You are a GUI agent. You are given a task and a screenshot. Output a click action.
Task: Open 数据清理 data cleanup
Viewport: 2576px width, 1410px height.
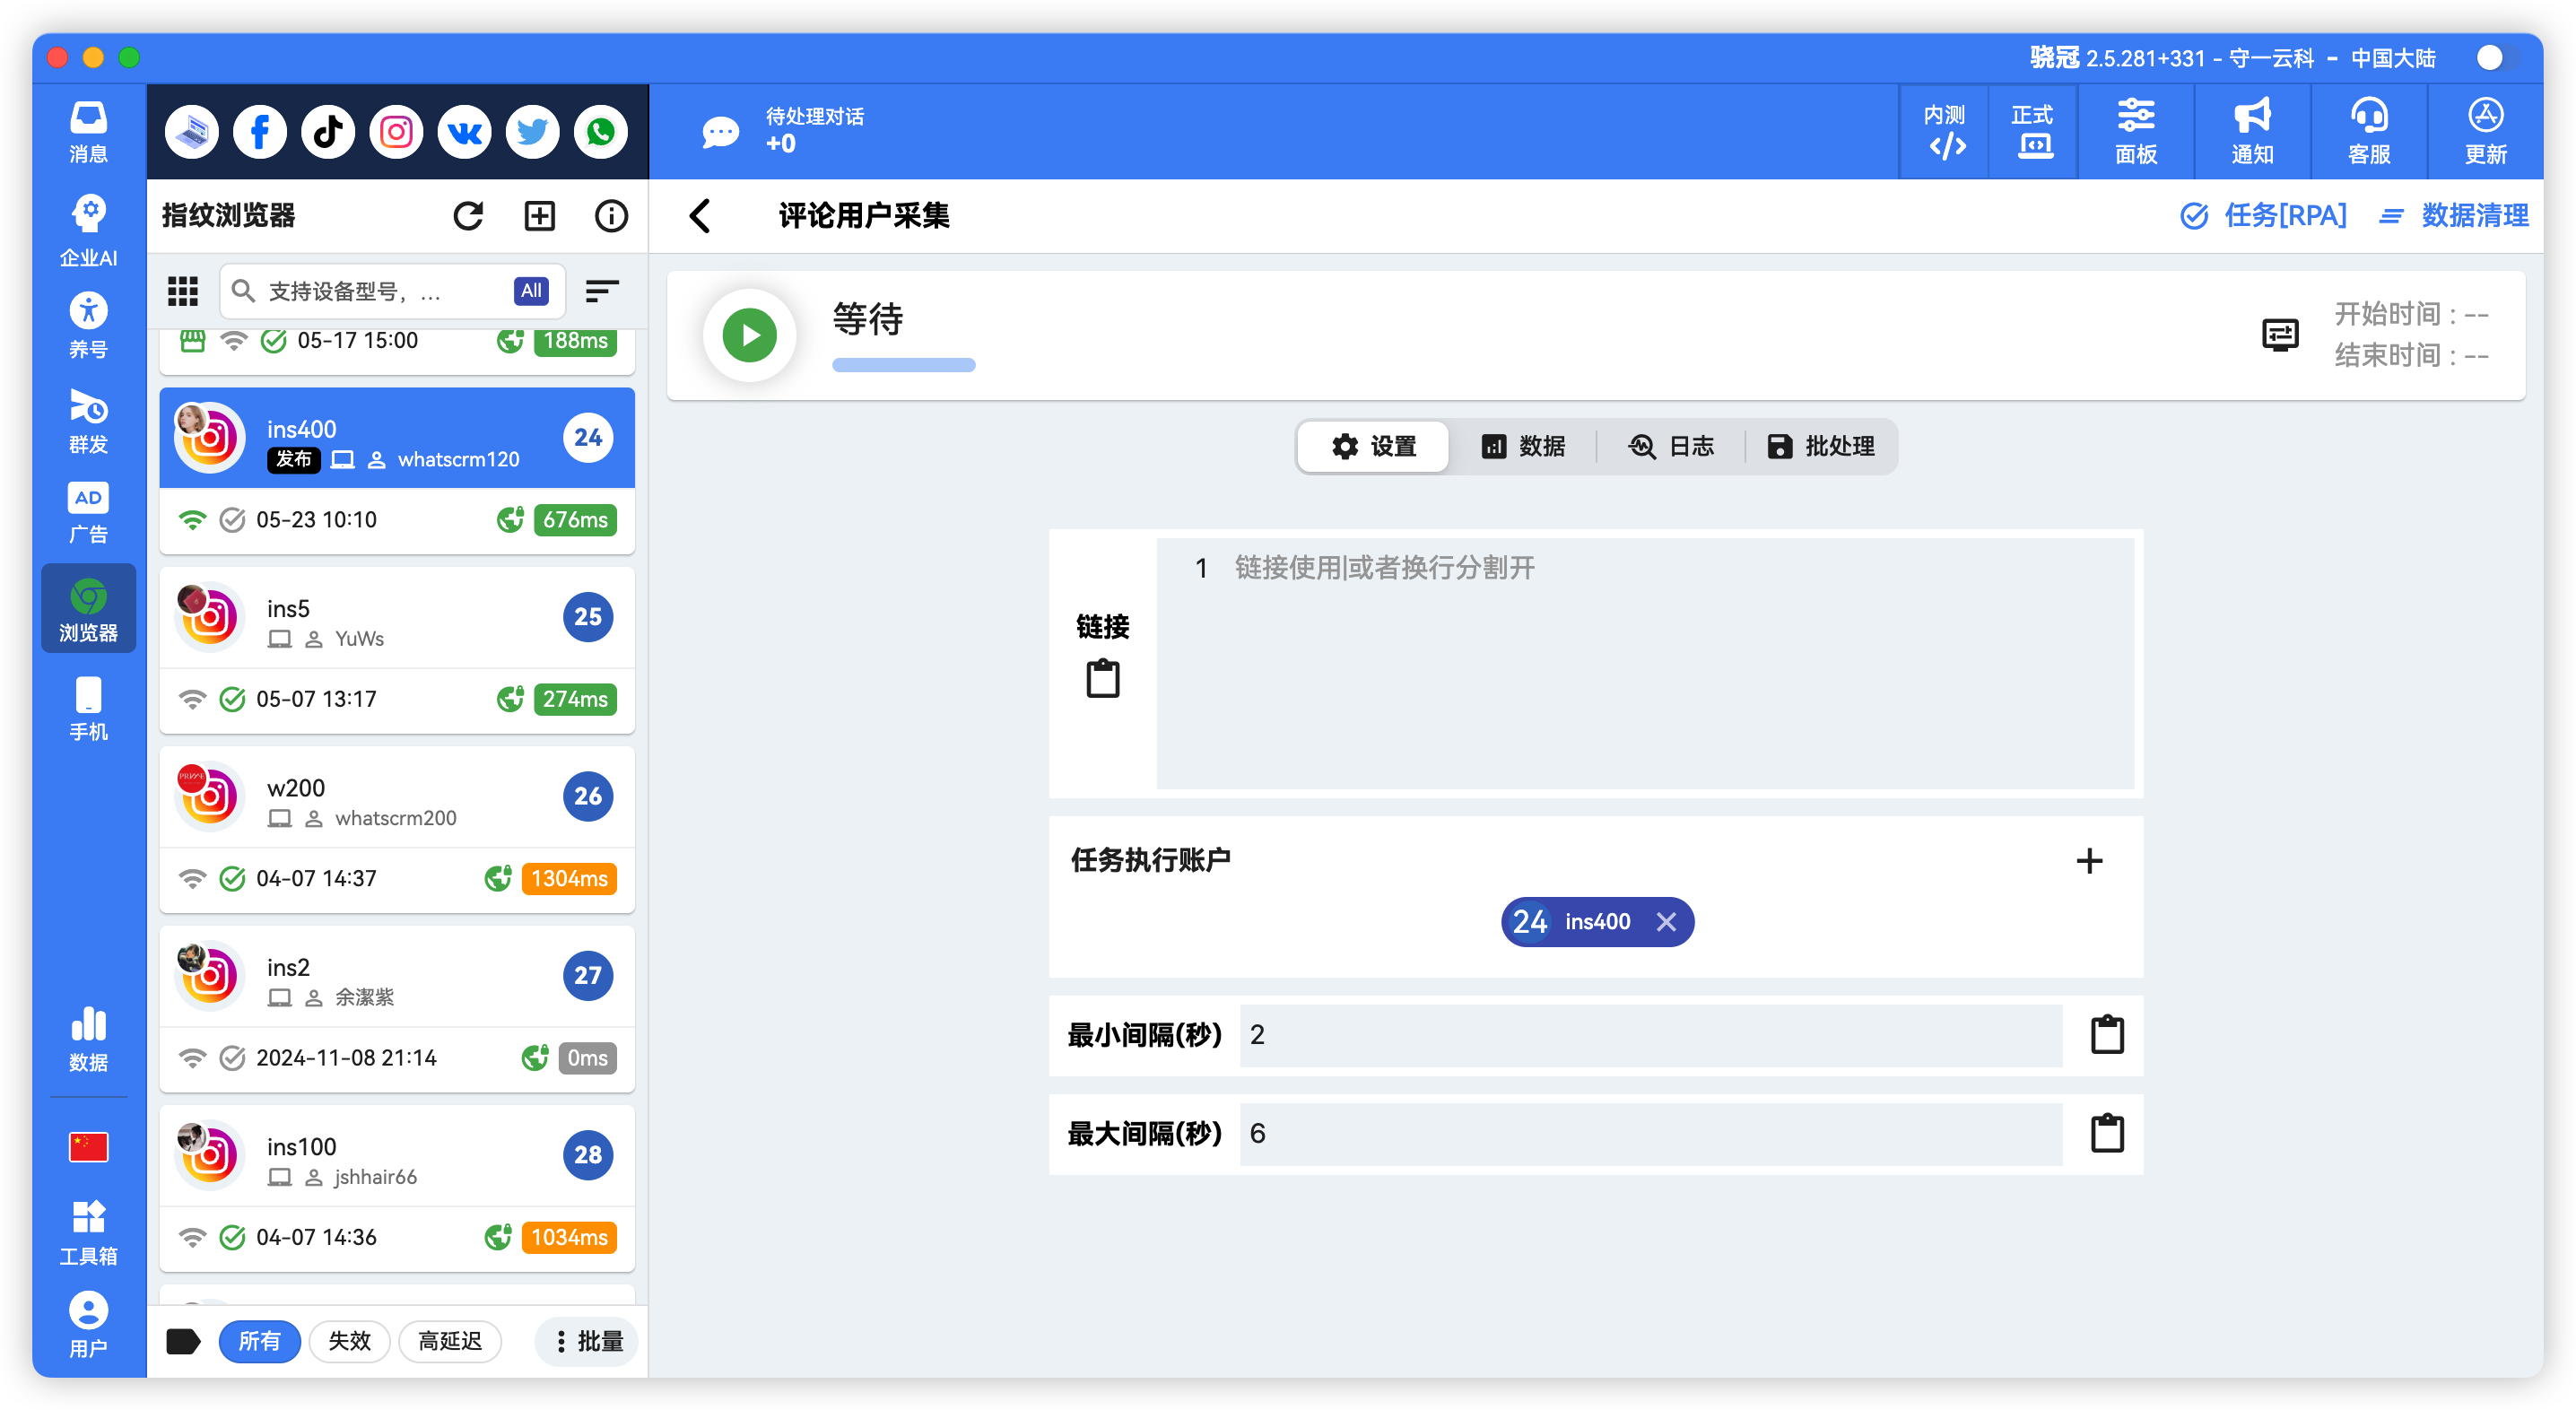click(2453, 216)
